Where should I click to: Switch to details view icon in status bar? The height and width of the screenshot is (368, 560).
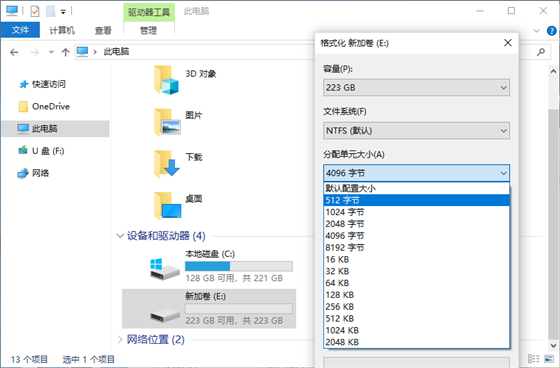pos(533,358)
